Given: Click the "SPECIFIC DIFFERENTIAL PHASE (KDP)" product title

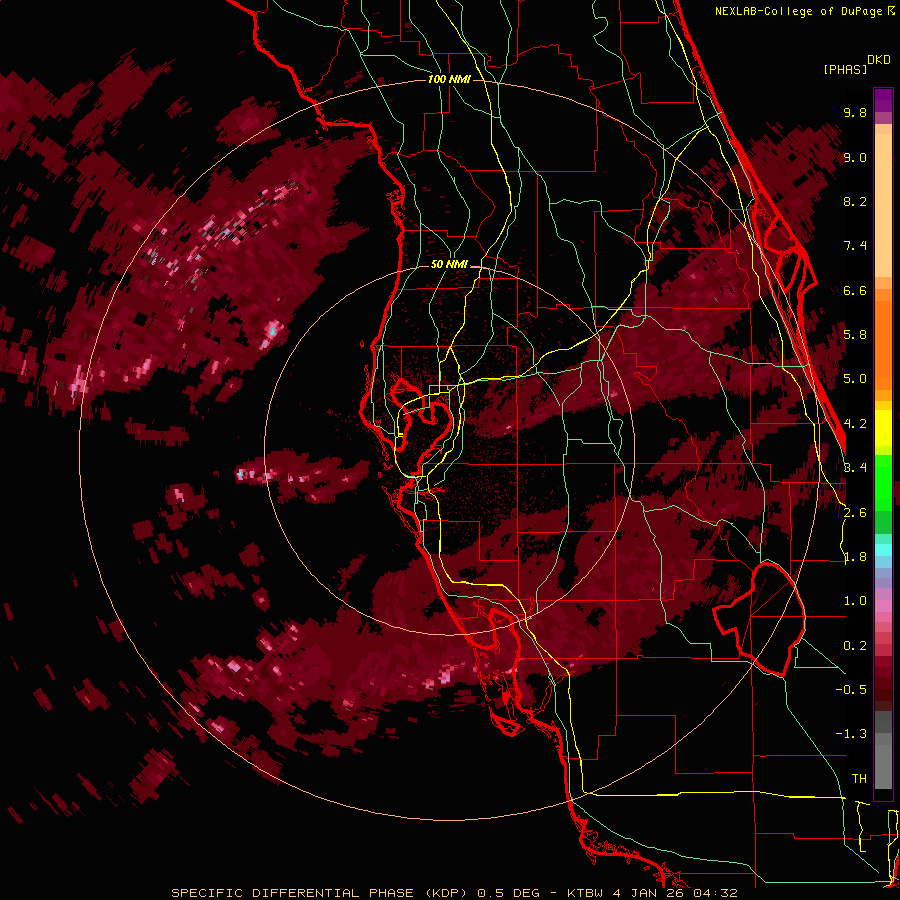Looking at the screenshot, I should 320,893.
